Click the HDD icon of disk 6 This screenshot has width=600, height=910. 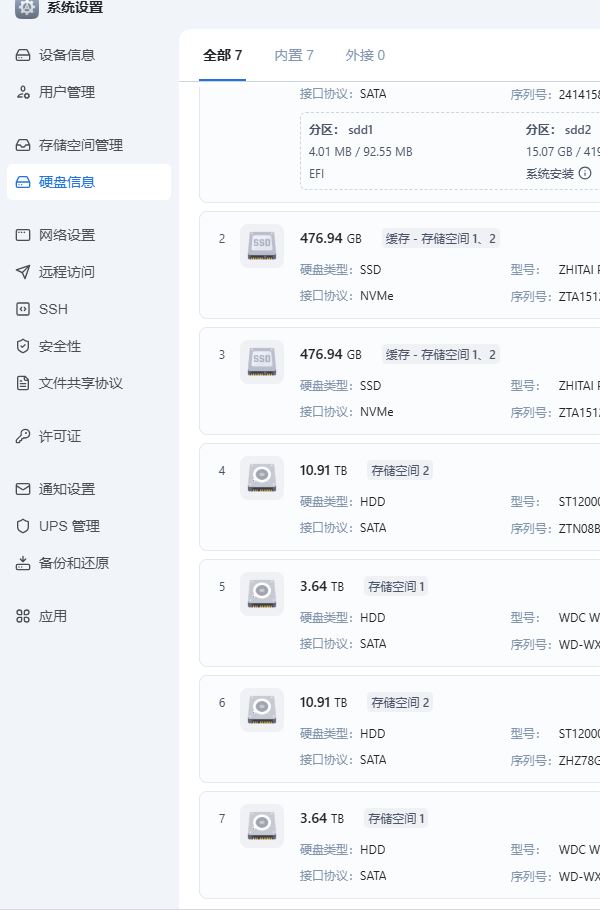coord(262,710)
